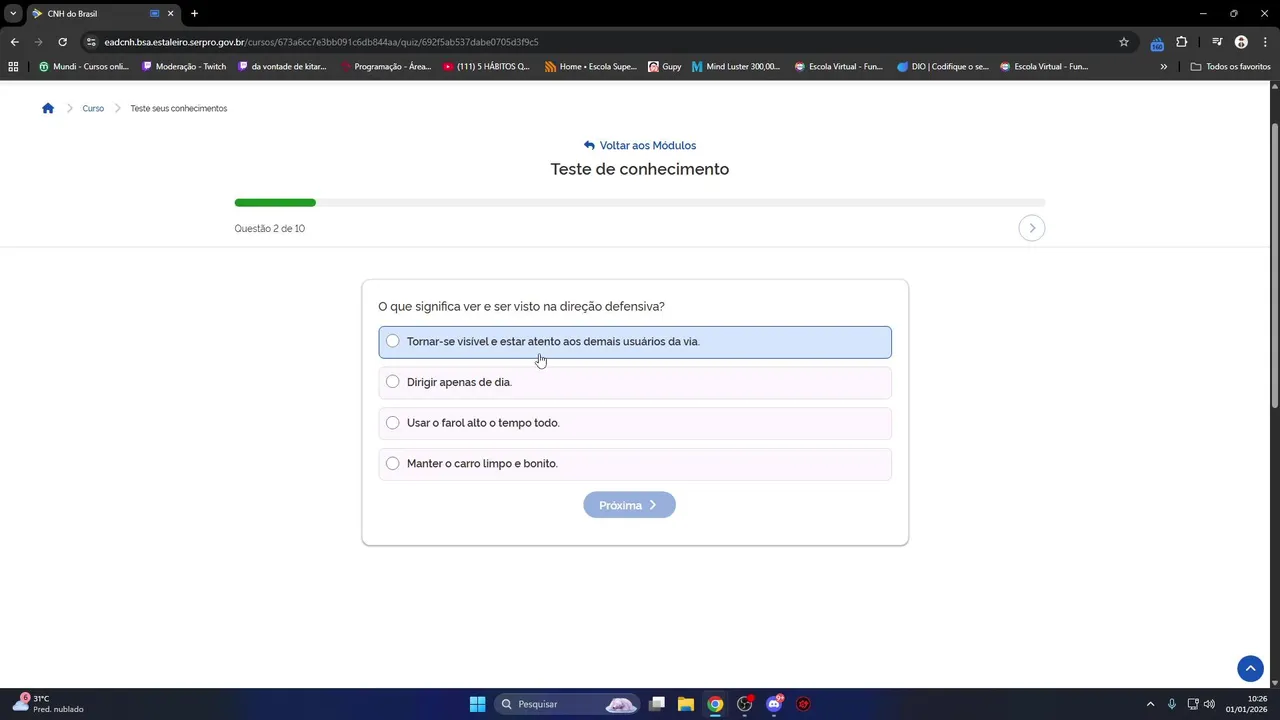Click the 'Curso' breadcrumb link
1280x720 pixels.
[x=93, y=108]
